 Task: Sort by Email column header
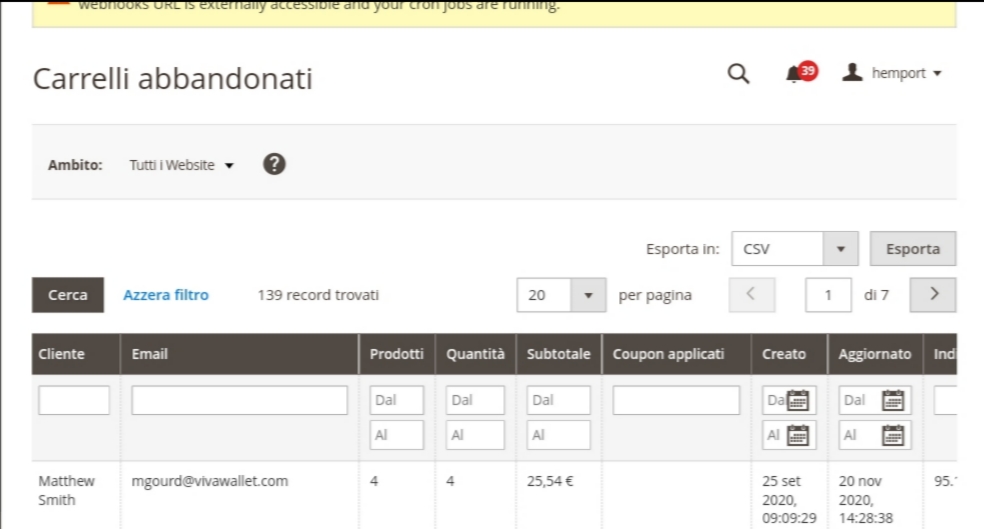coord(240,354)
